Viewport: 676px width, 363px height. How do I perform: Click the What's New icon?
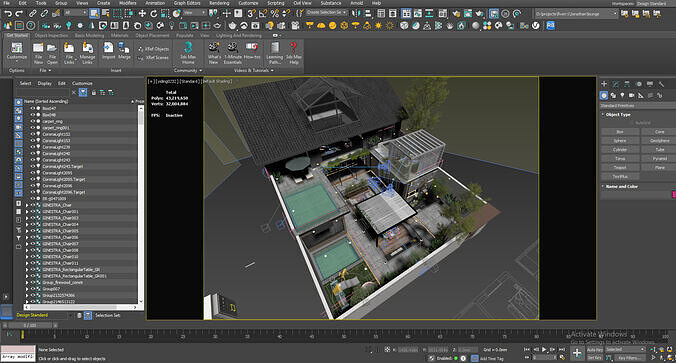click(x=214, y=53)
